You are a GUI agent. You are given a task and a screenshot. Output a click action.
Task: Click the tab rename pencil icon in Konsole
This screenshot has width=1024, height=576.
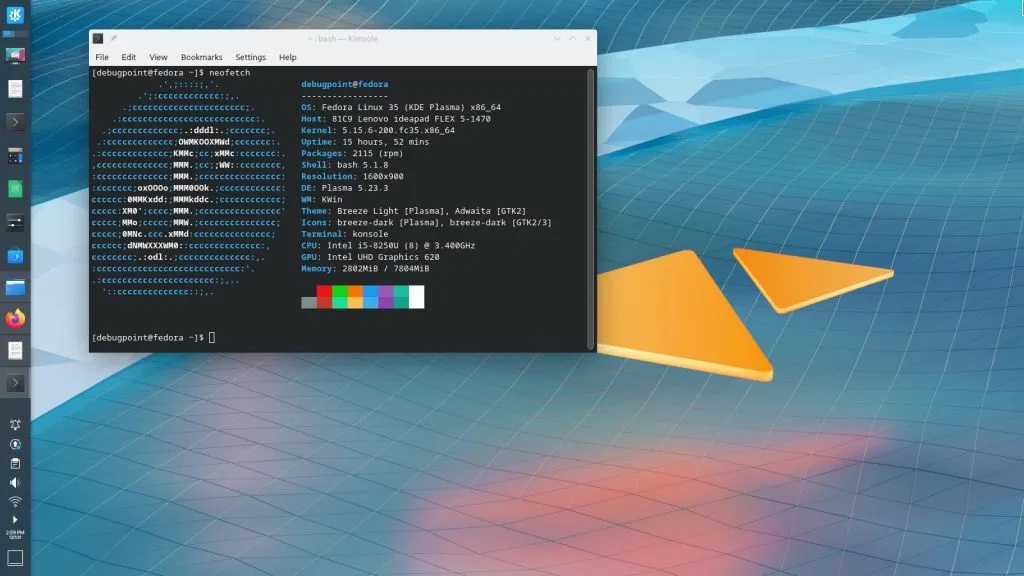point(113,37)
